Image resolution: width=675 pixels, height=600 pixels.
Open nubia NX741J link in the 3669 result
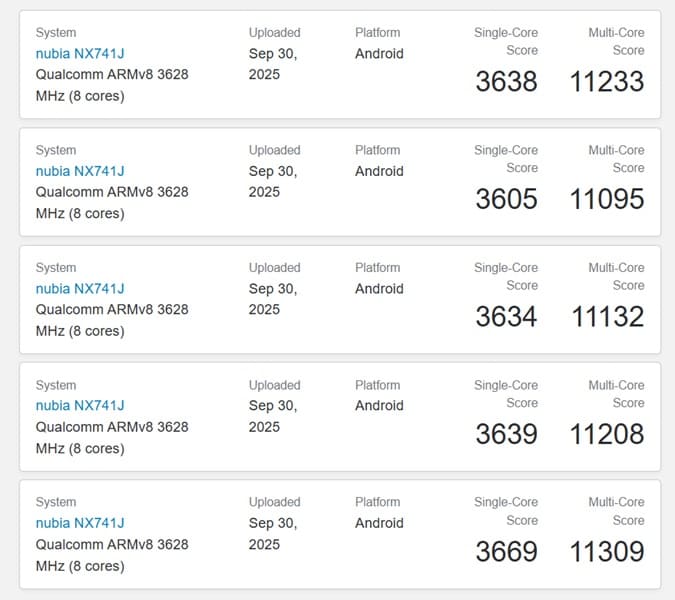(80, 523)
